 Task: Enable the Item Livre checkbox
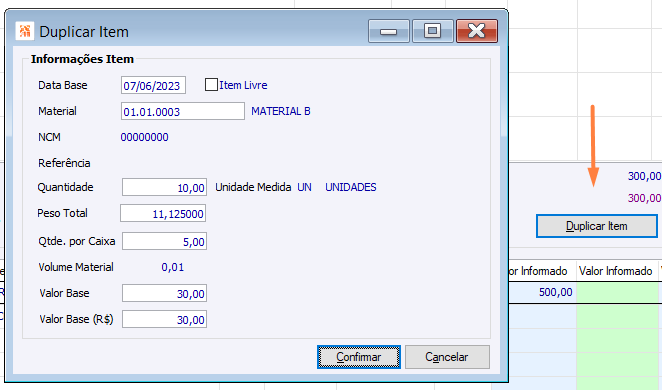coord(211,84)
